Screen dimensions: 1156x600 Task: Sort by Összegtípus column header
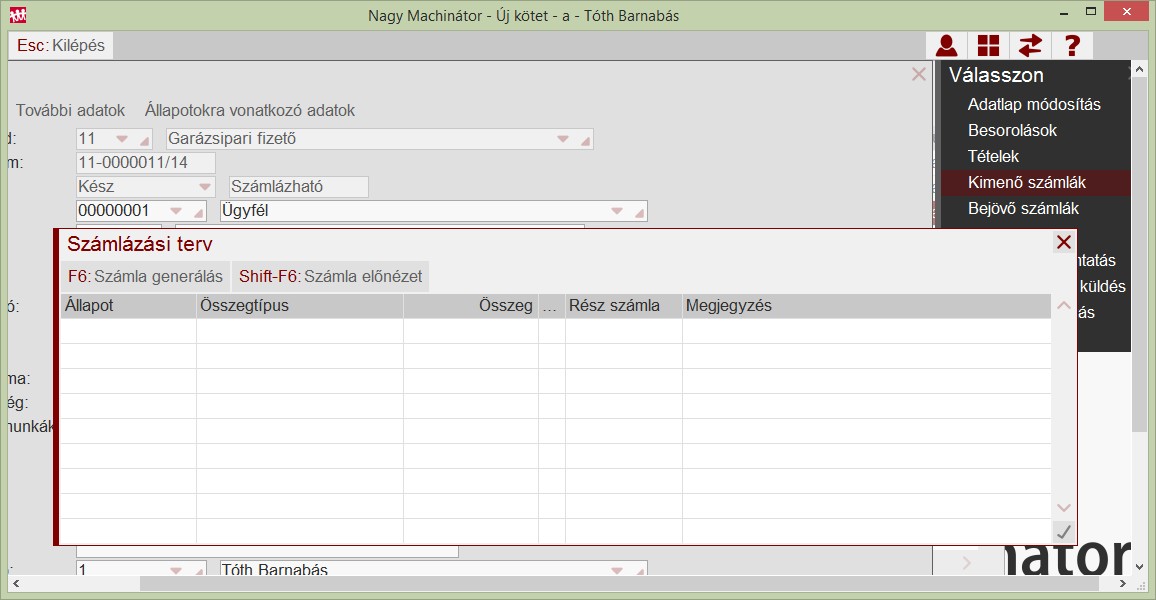pyautogui.click(x=300, y=306)
